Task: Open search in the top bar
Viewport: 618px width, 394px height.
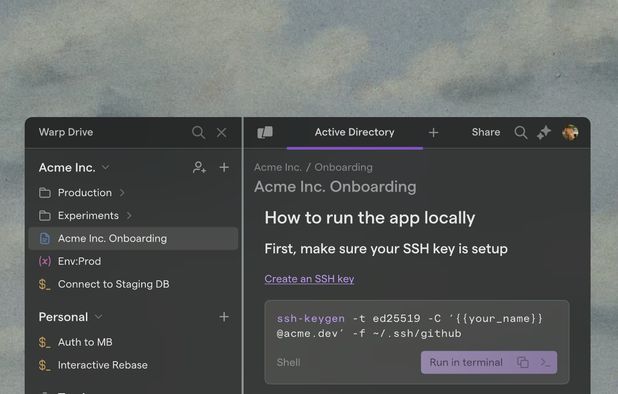Action: pyautogui.click(x=521, y=132)
